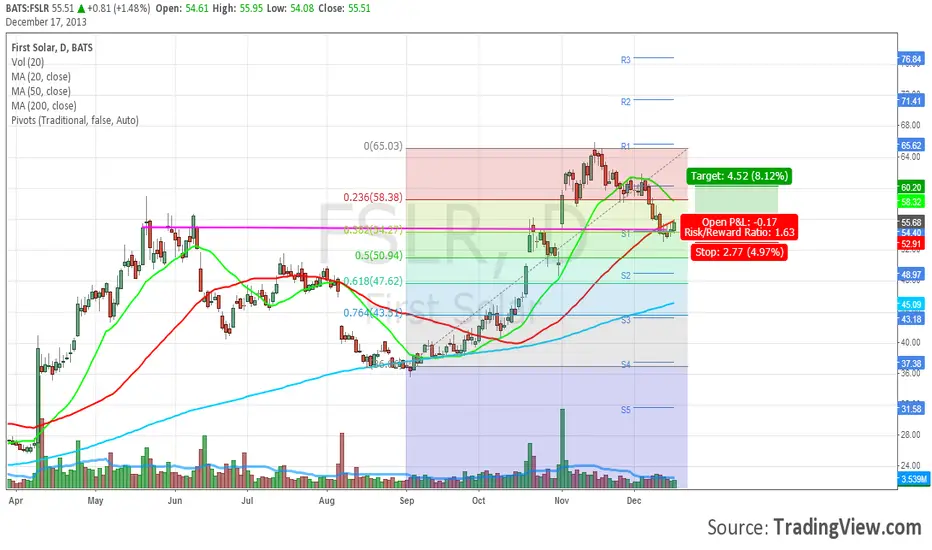Select the MA (200, close) indicator legend
Image resolution: width=932 pixels, height=550 pixels.
tap(43, 106)
